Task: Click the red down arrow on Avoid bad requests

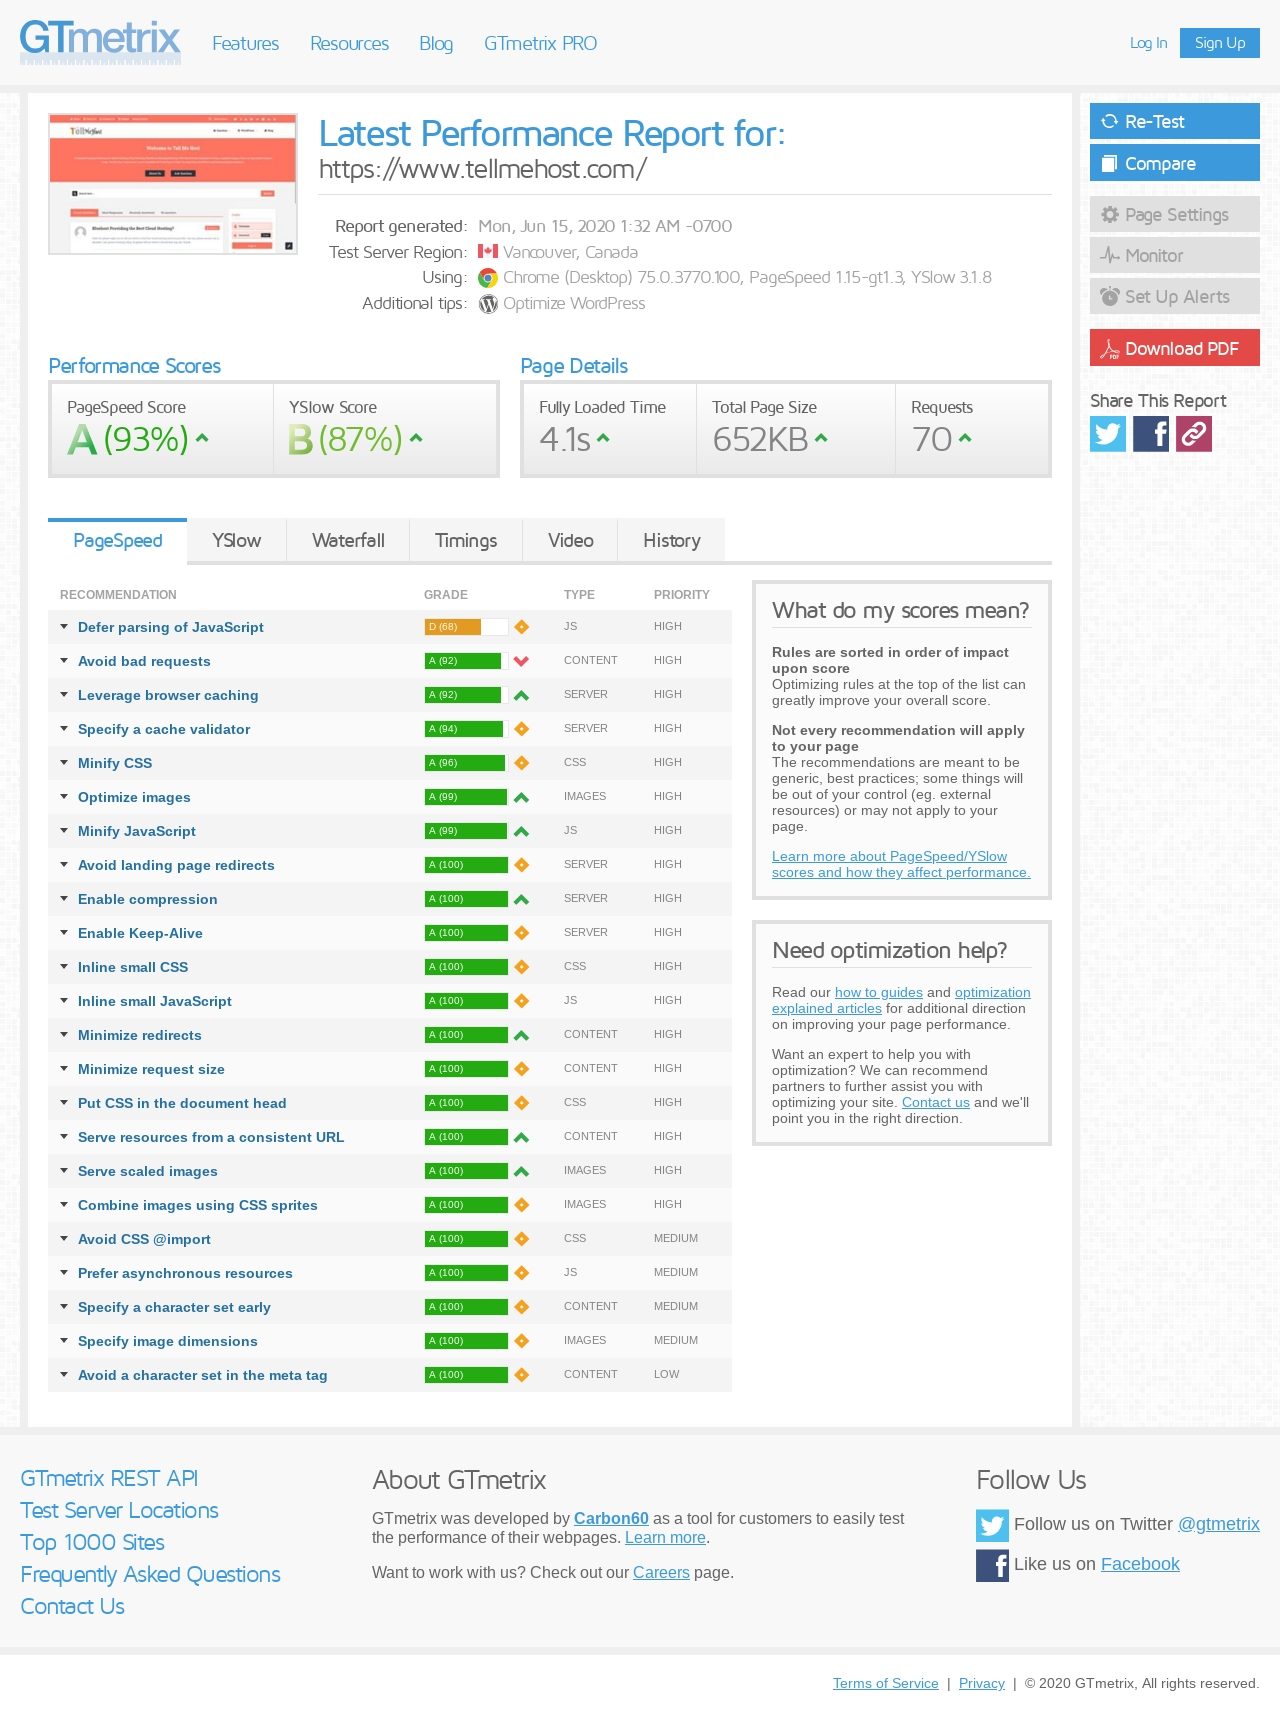Action: [521, 661]
